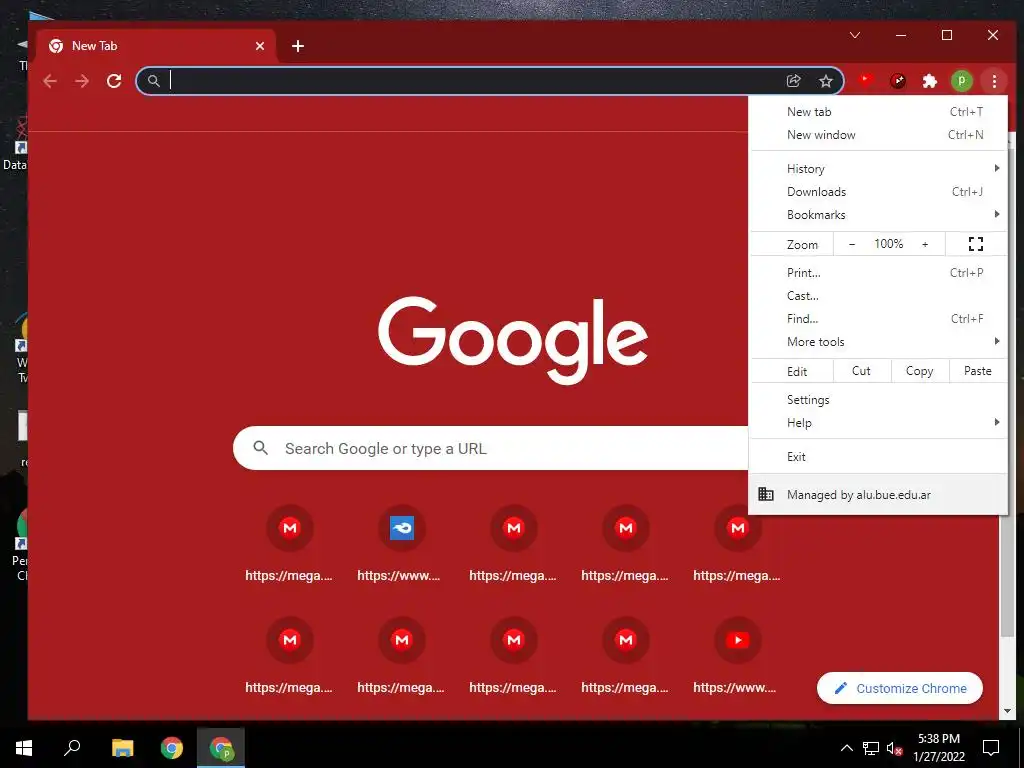Click the forward navigation arrow
This screenshot has width=1024, height=768.
tap(82, 81)
